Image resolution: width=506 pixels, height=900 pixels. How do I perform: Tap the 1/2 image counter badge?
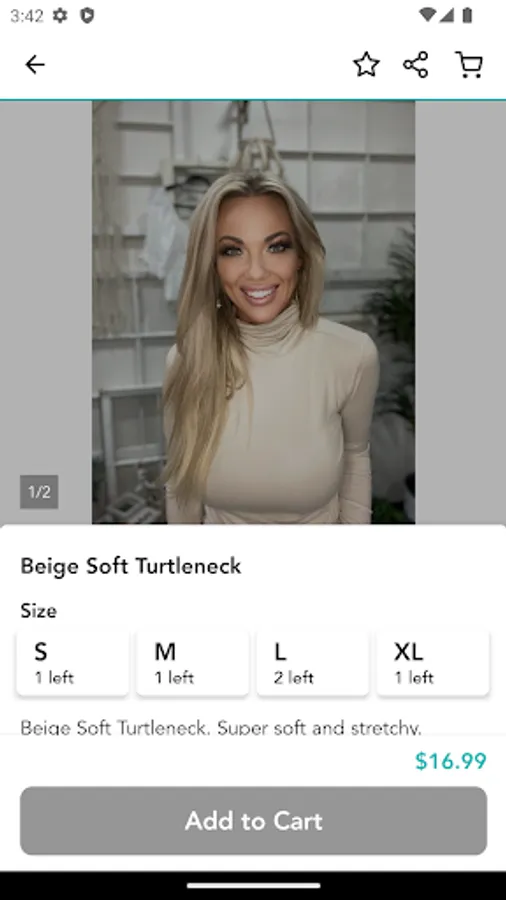39,492
